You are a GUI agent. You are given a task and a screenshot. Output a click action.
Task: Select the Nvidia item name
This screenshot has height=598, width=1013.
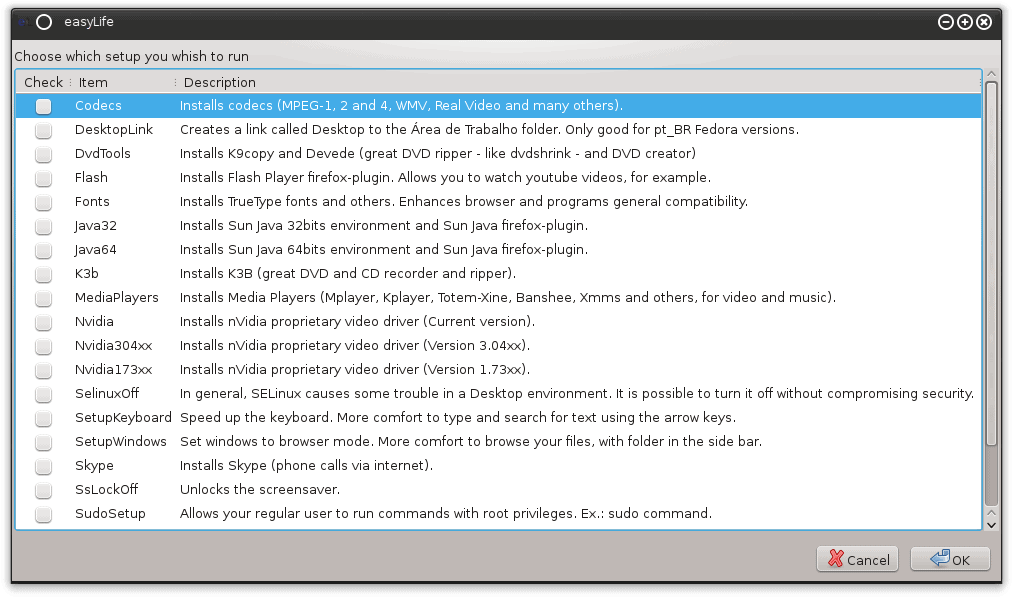pos(94,322)
